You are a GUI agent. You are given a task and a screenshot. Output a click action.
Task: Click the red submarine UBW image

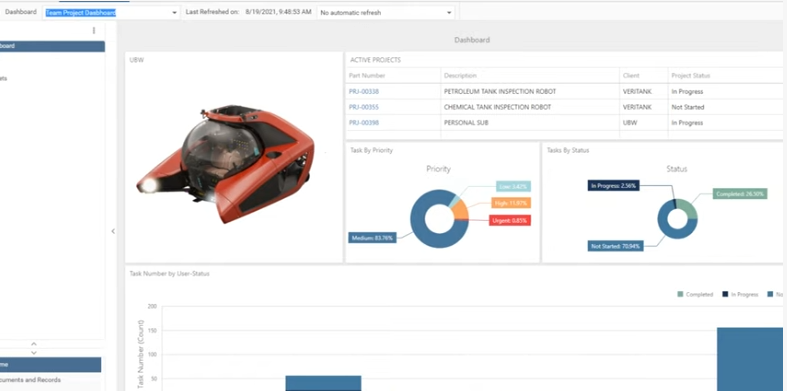click(225, 164)
